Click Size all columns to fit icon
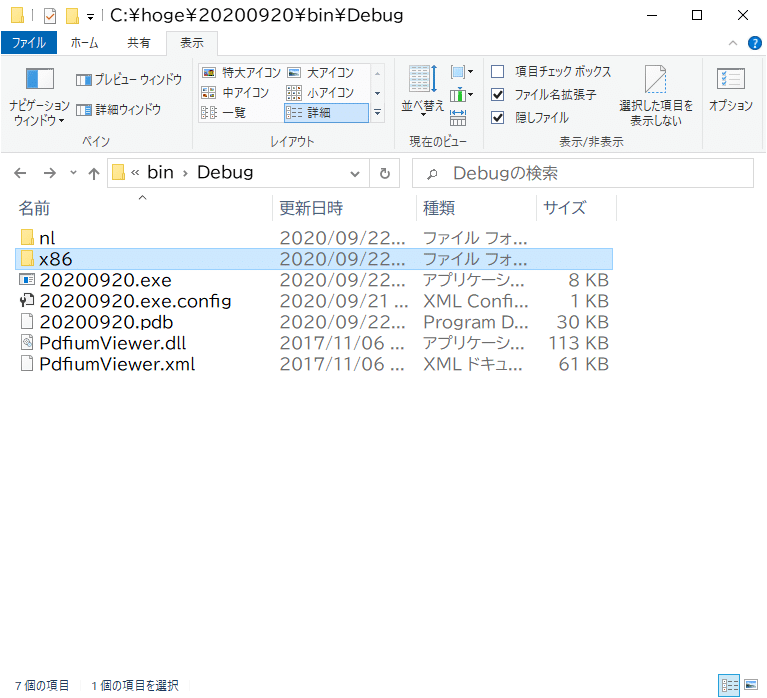 point(458,118)
